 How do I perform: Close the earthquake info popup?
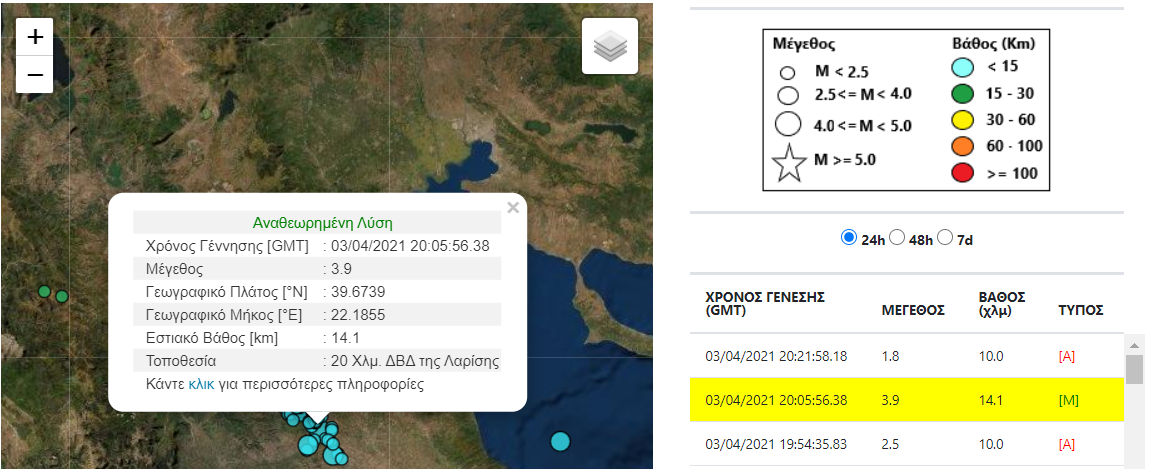[x=513, y=208]
